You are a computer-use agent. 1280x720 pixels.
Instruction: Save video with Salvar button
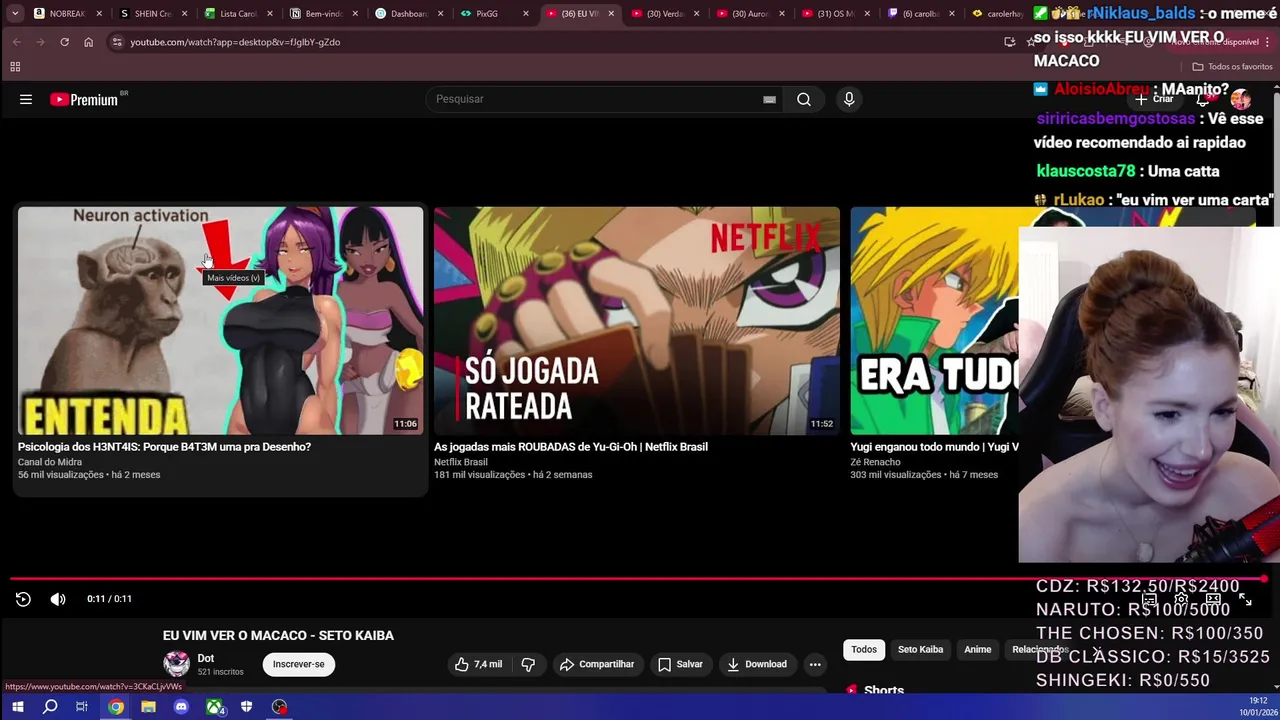click(x=680, y=664)
